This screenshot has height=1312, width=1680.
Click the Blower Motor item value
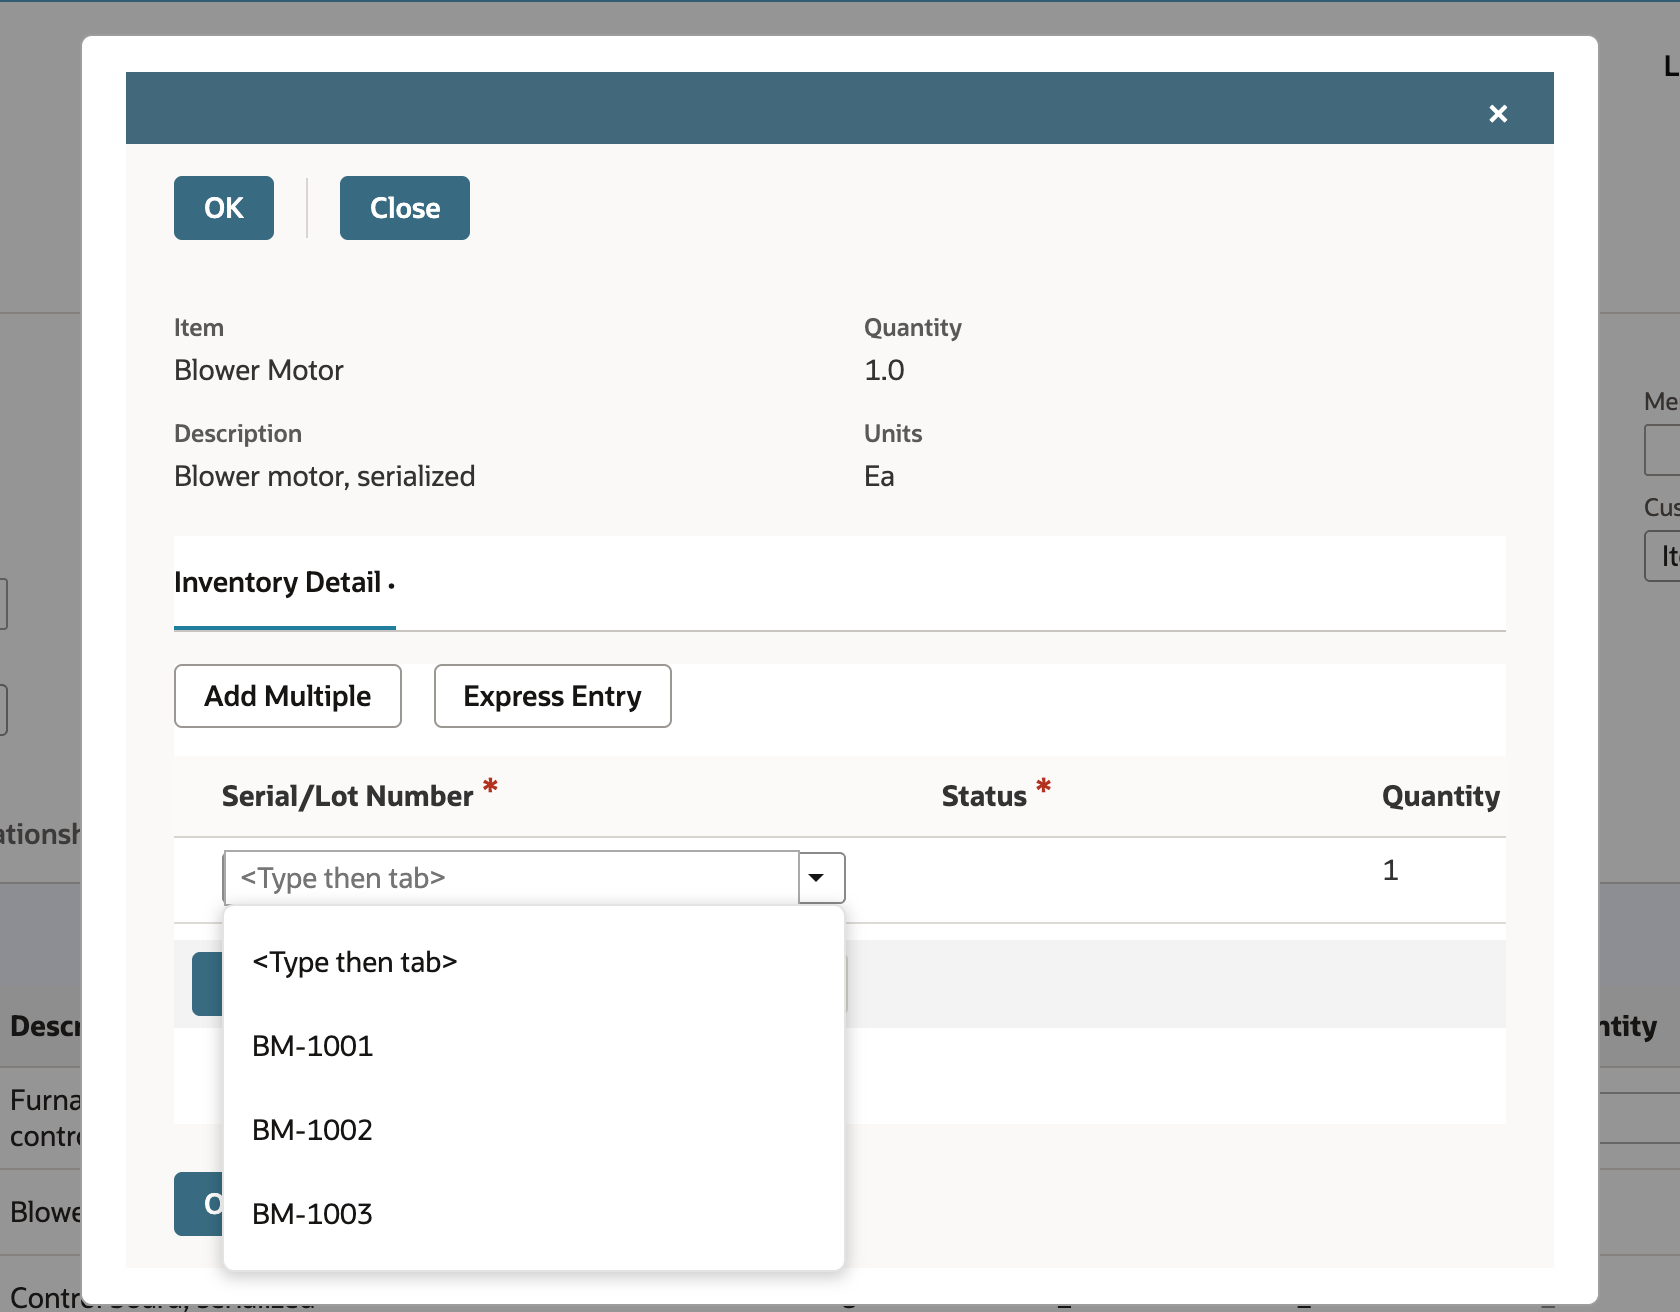pos(259,370)
